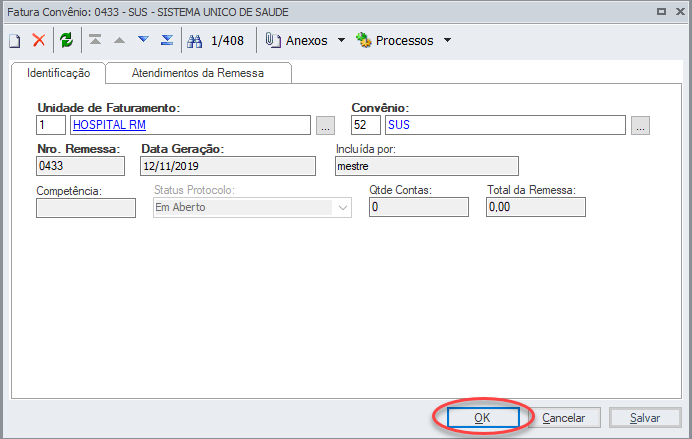Click the Competência field
The image size is (692, 439).
pyautogui.click(x=86, y=208)
